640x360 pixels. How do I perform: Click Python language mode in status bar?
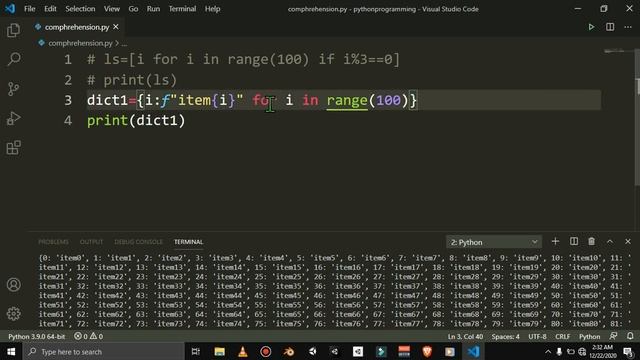coord(589,336)
